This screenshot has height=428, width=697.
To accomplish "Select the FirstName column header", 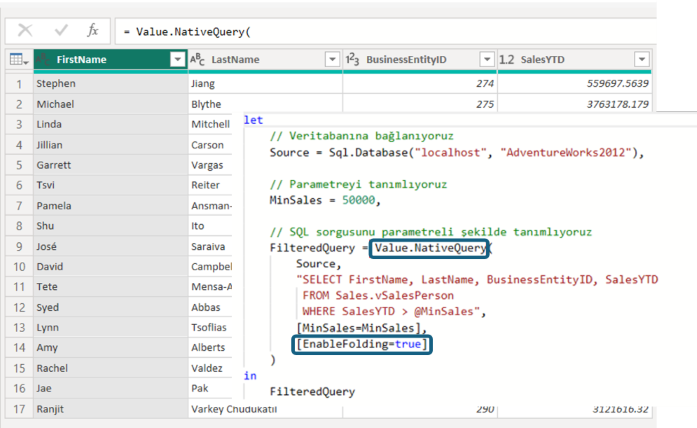I will click(x=110, y=60).
